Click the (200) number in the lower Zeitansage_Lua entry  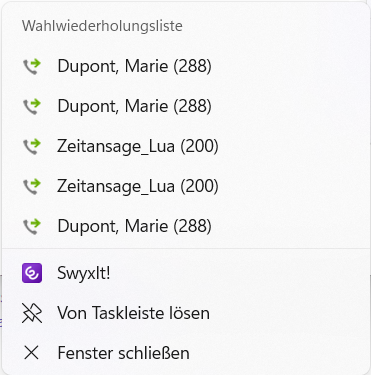199,186
